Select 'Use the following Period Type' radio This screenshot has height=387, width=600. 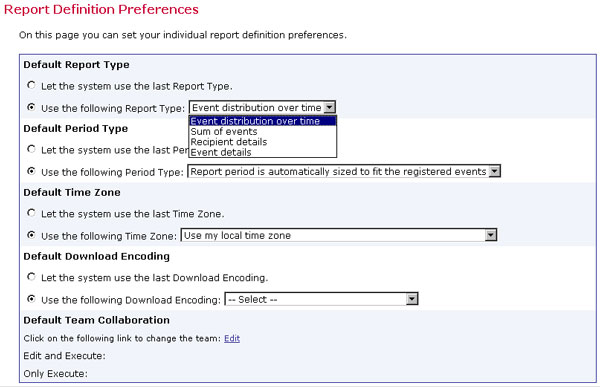pos(31,171)
